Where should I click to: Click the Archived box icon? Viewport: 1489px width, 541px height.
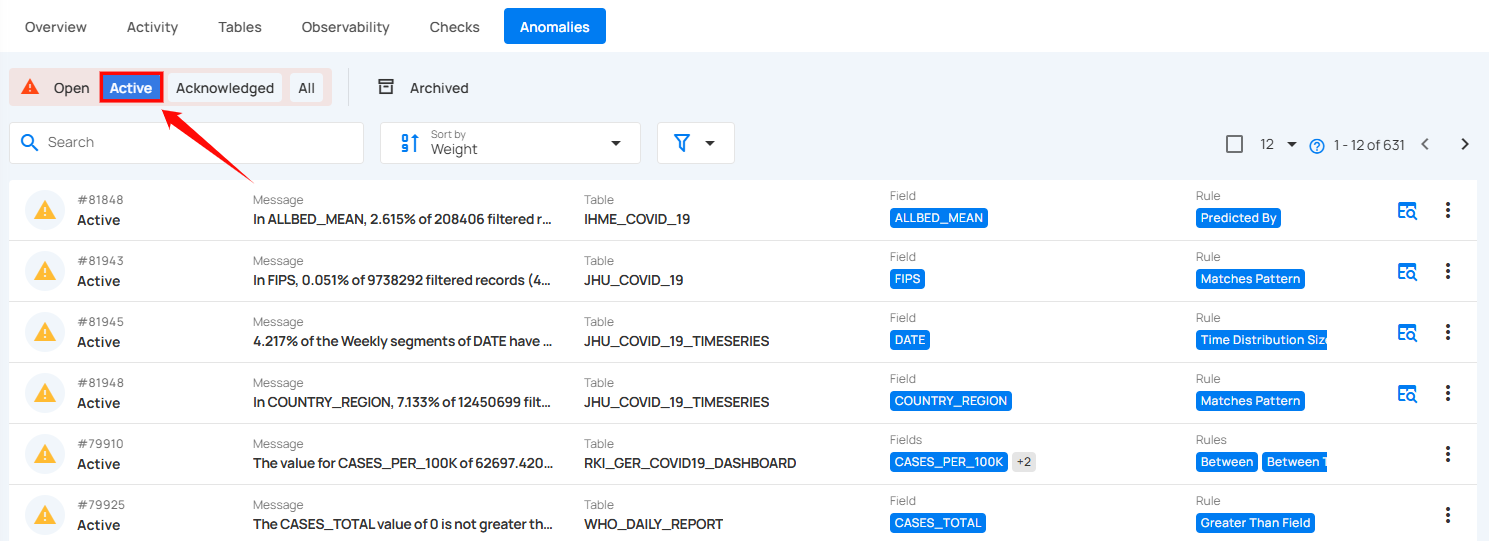click(386, 87)
